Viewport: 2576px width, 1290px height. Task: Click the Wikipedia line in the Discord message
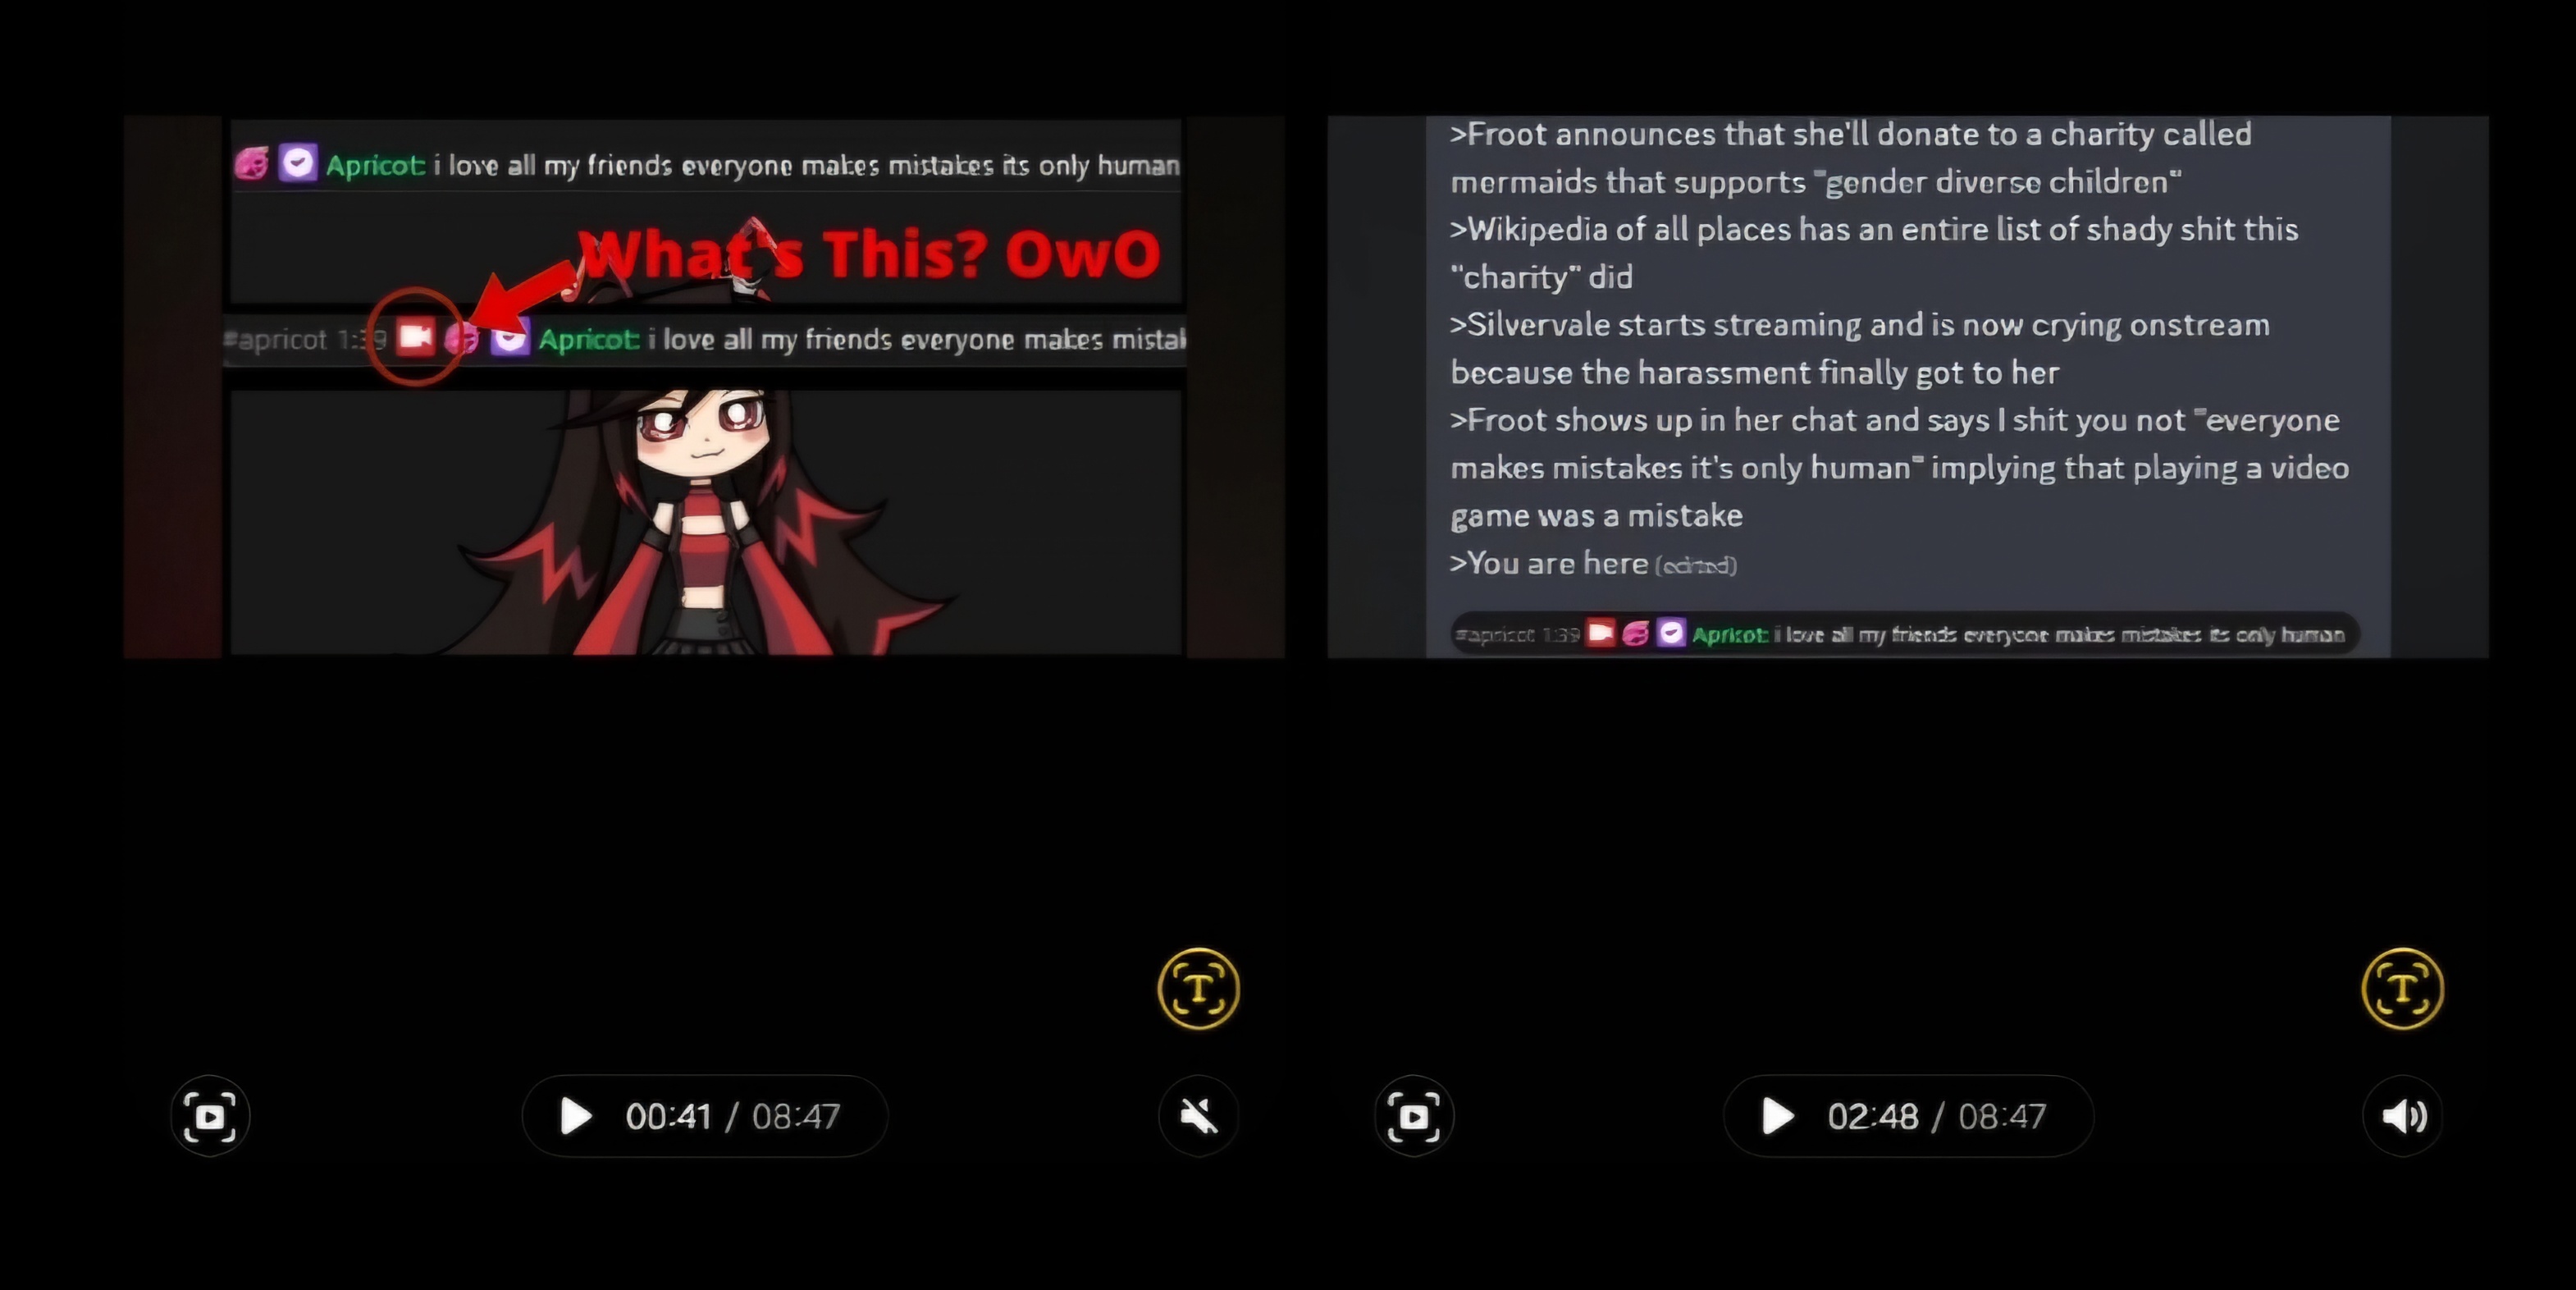(x=1873, y=253)
